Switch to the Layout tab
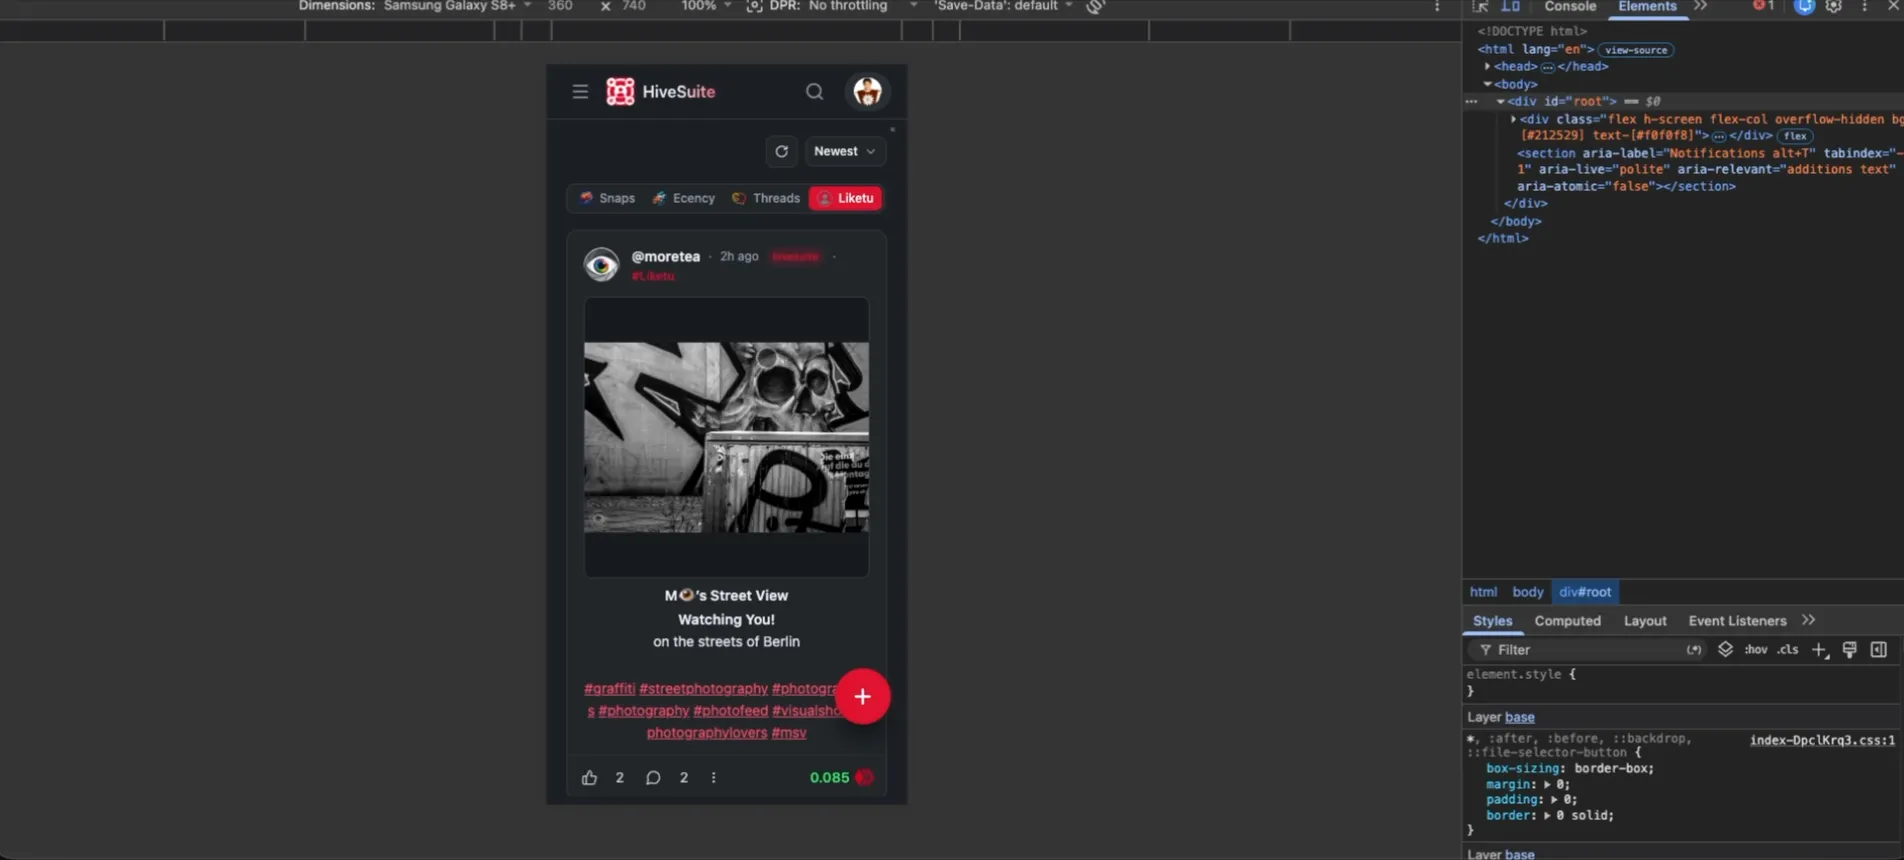Viewport: 1904px width, 860px height. pyautogui.click(x=1645, y=621)
